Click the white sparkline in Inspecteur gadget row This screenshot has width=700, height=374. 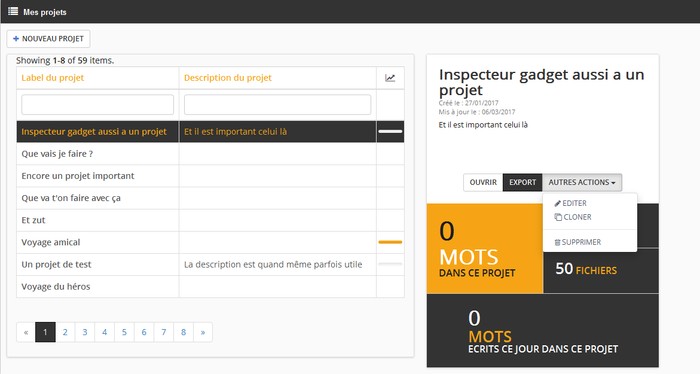click(390, 132)
